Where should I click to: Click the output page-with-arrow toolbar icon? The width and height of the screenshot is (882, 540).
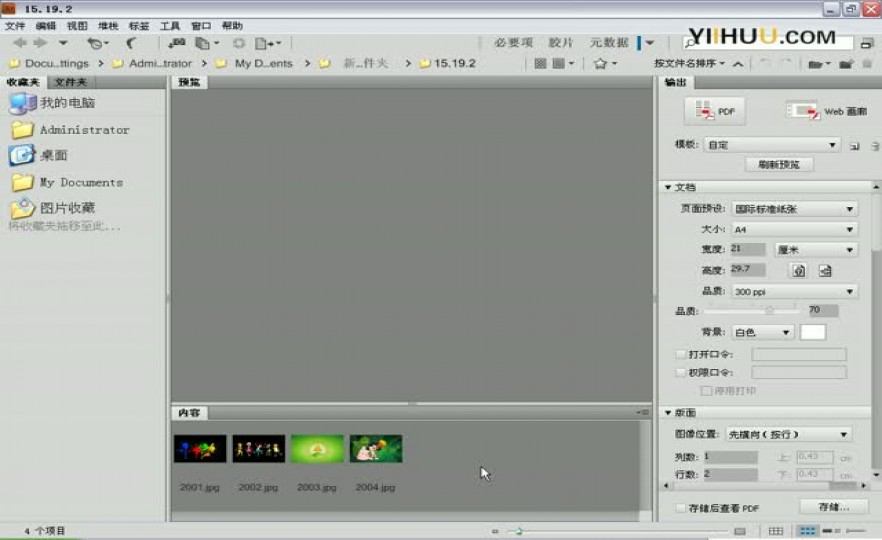coord(268,43)
